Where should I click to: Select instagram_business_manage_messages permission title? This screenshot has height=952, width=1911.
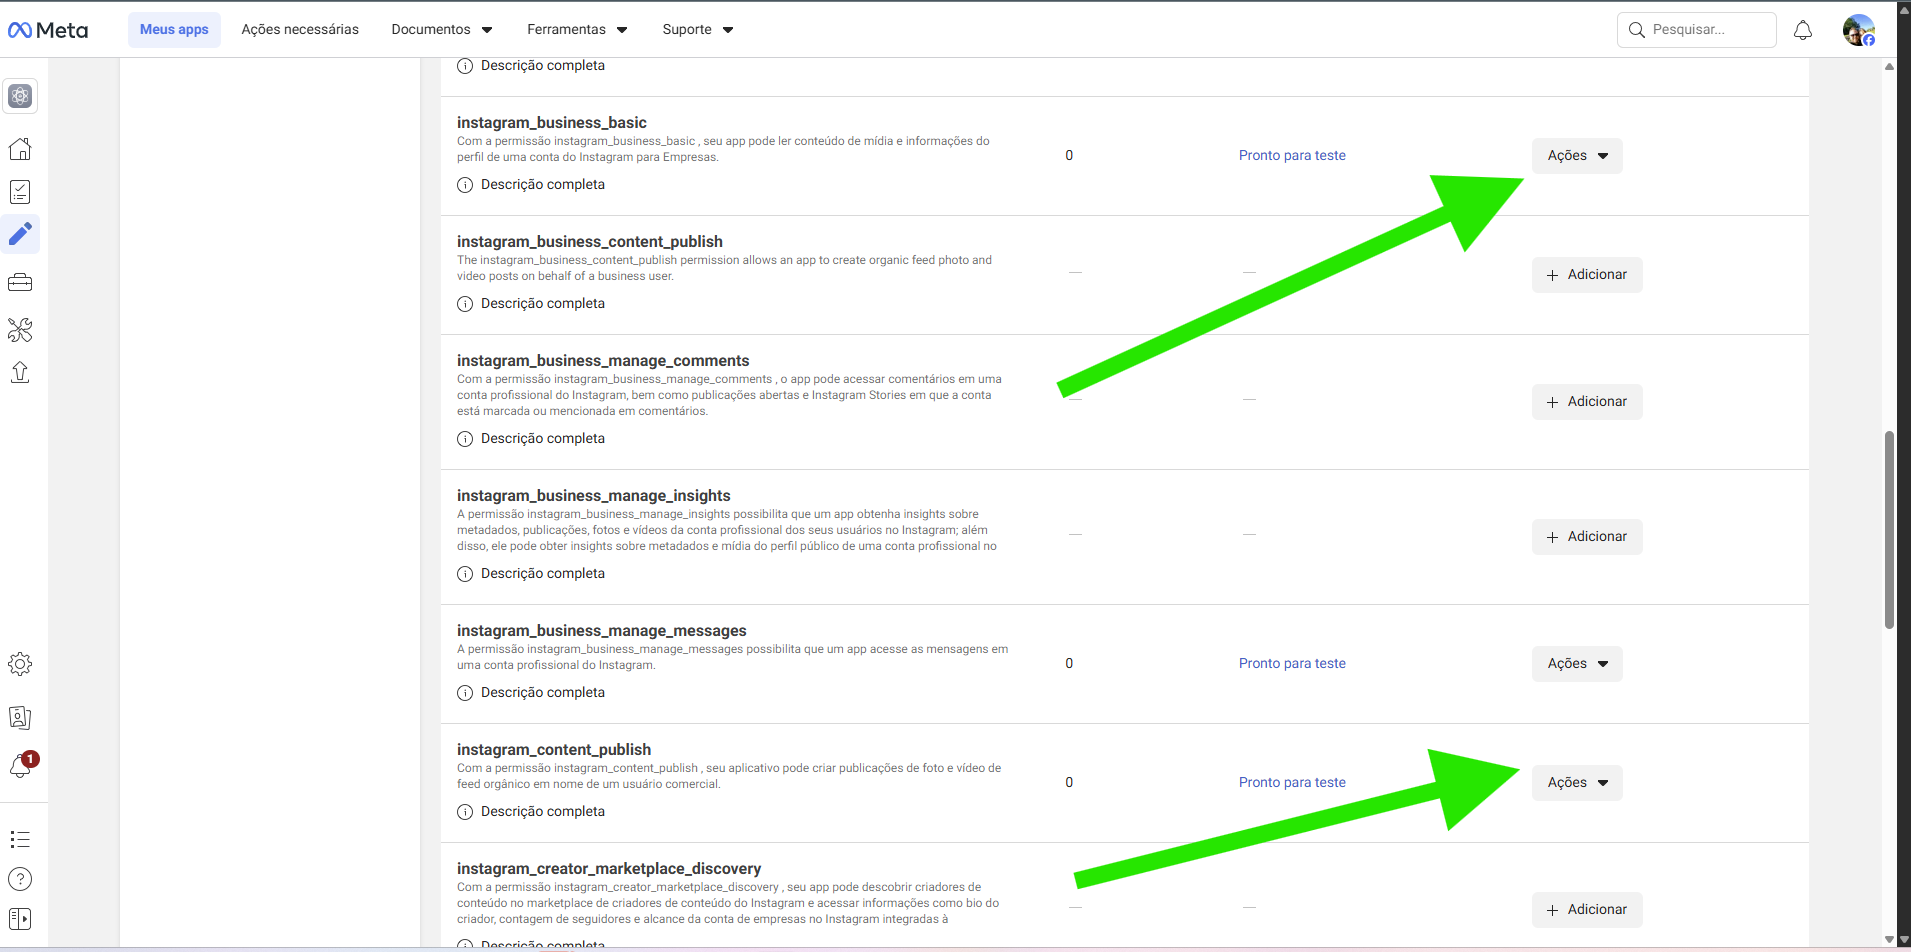point(602,631)
